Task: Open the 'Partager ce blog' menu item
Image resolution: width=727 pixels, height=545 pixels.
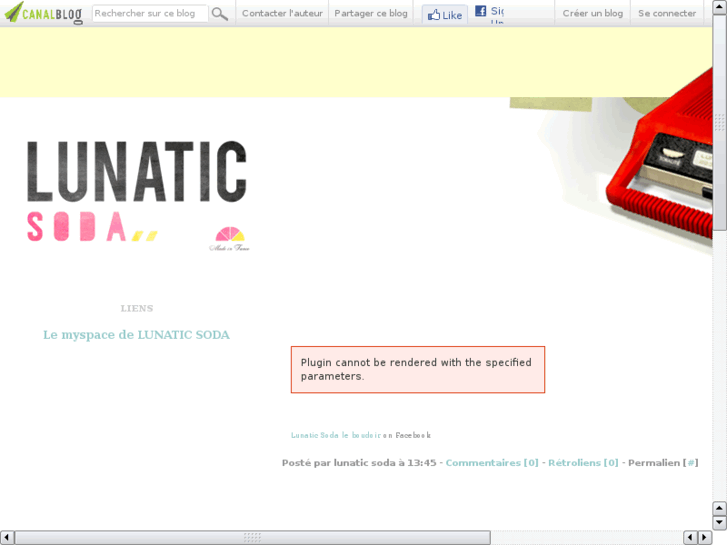Action: [371, 13]
